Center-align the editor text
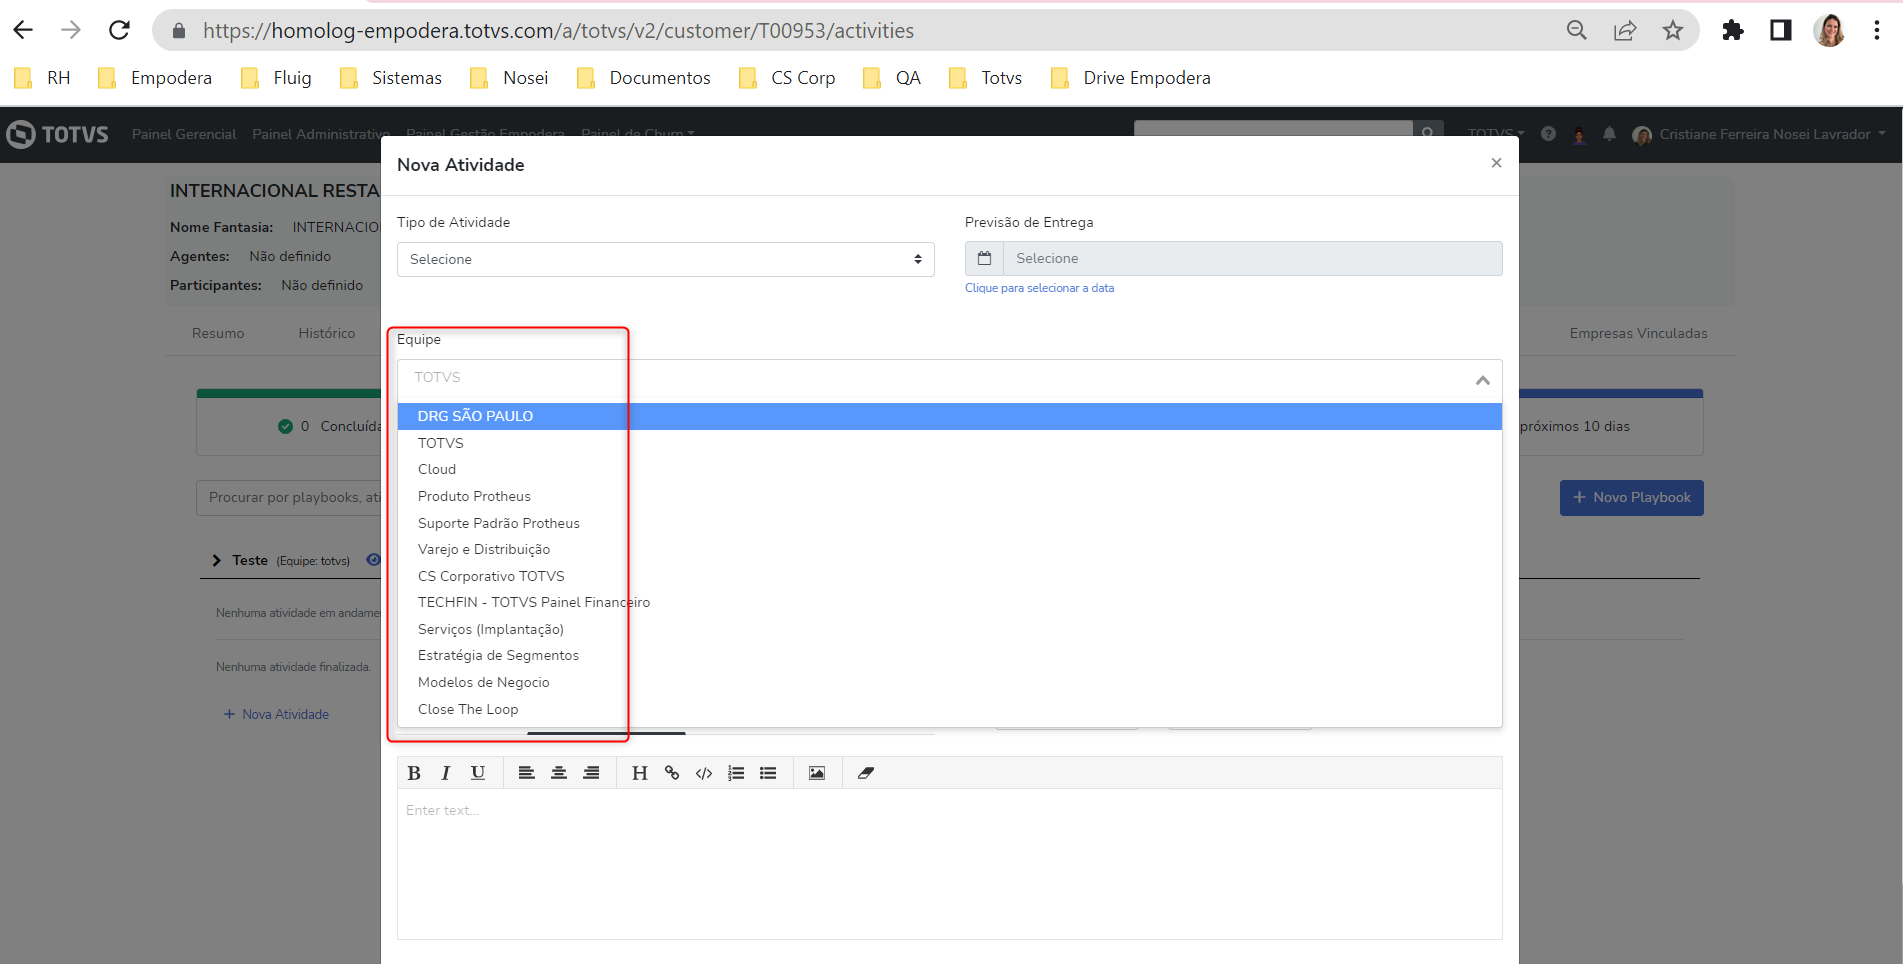Image resolution: width=1903 pixels, height=964 pixels. pos(559,773)
